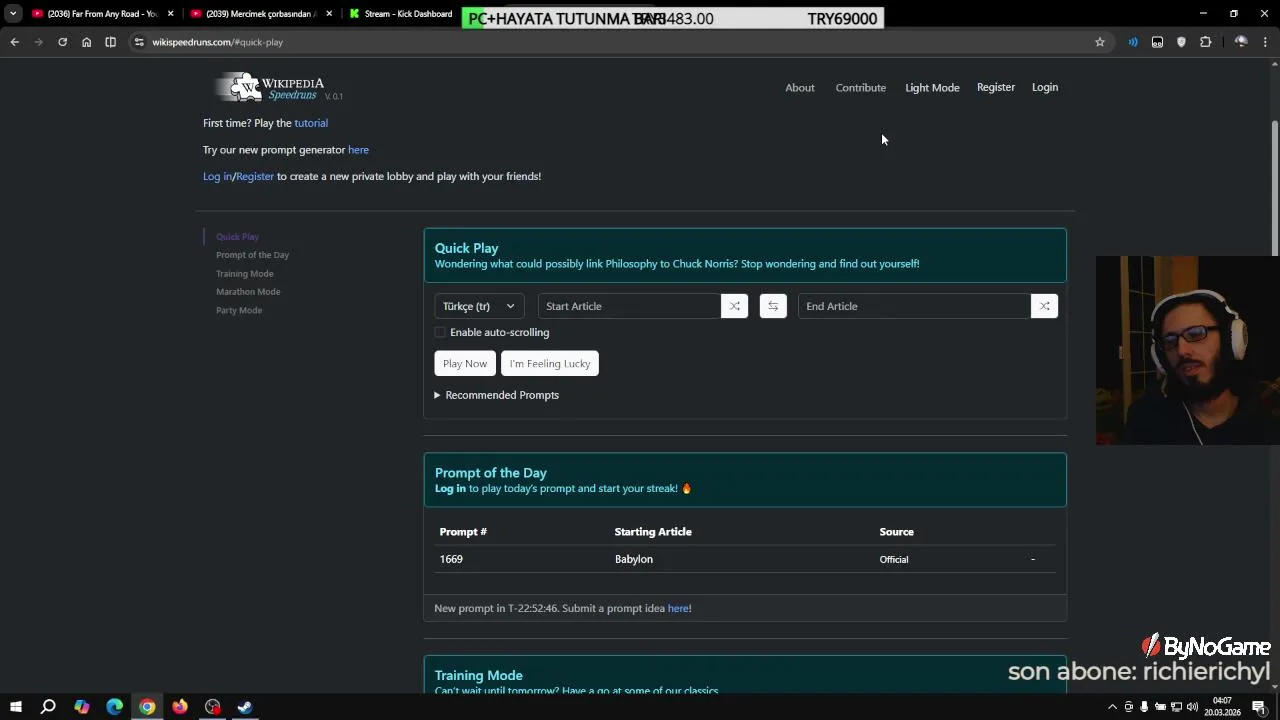This screenshot has height=720, width=1280.
Task: Click the End Article input field
Action: [x=914, y=306]
